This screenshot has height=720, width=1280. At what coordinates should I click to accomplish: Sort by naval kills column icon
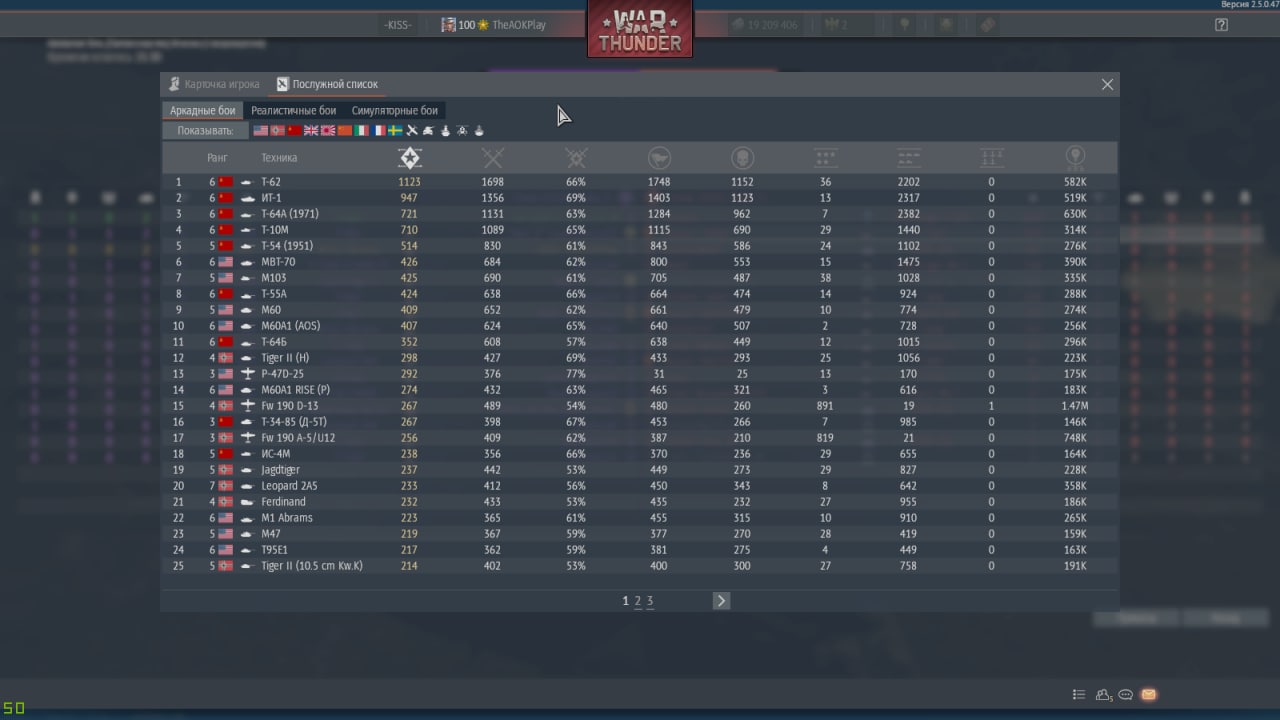[991, 158]
